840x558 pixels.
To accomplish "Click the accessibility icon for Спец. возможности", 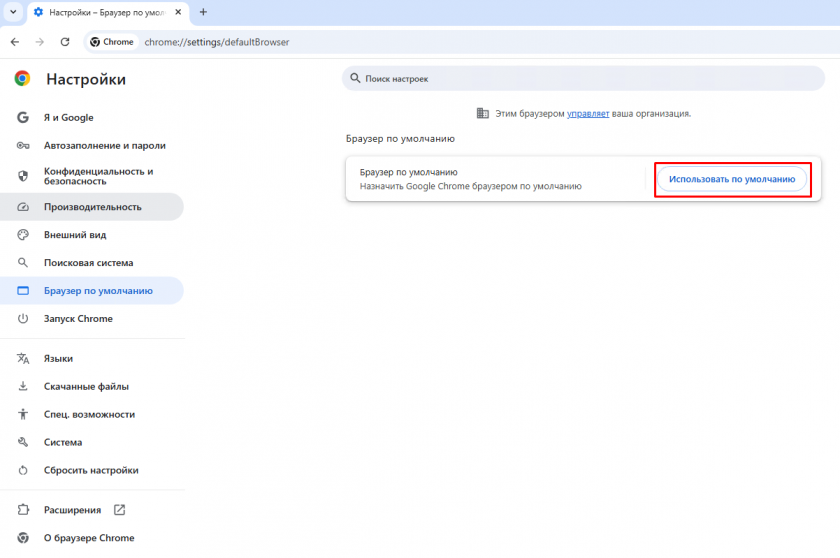I will click(x=23, y=414).
